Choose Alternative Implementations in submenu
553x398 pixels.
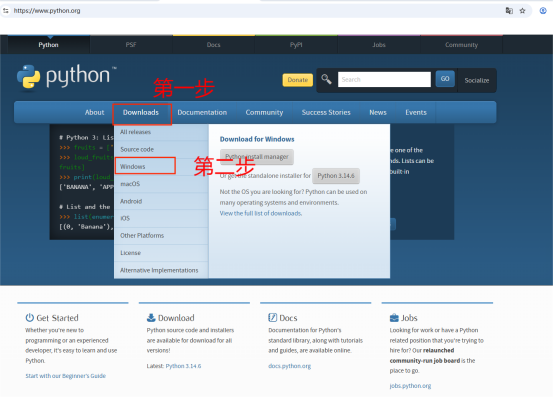(x=161, y=270)
